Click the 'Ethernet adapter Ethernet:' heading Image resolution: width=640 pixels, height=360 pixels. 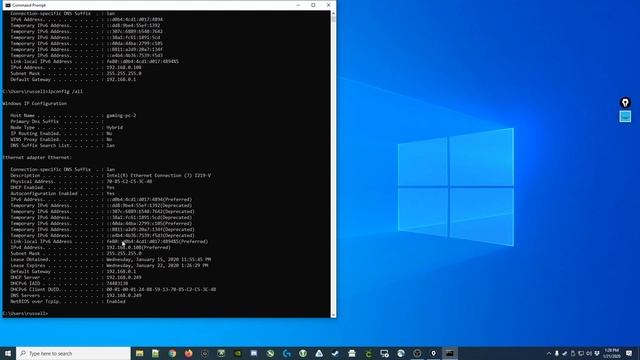pyautogui.click(x=37, y=158)
